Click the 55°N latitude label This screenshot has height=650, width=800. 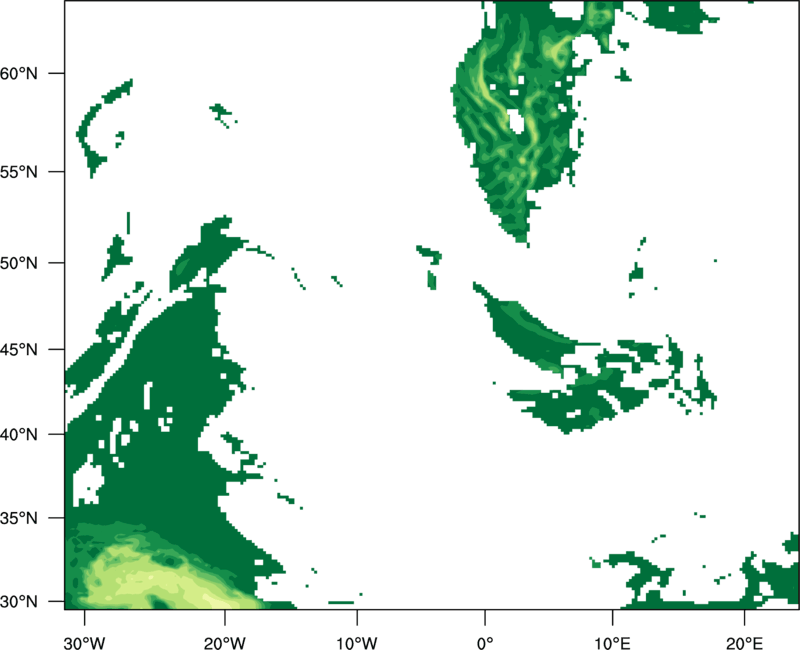[x=18, y=172]
